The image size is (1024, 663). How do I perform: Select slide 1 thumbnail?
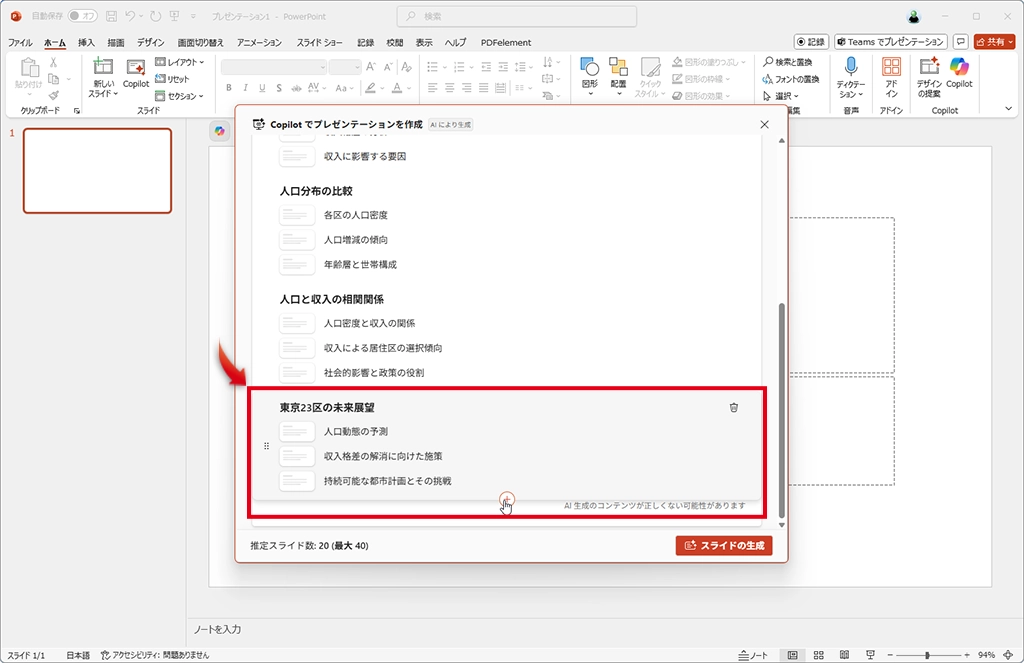pyautogui.click(x=97, y=170)
